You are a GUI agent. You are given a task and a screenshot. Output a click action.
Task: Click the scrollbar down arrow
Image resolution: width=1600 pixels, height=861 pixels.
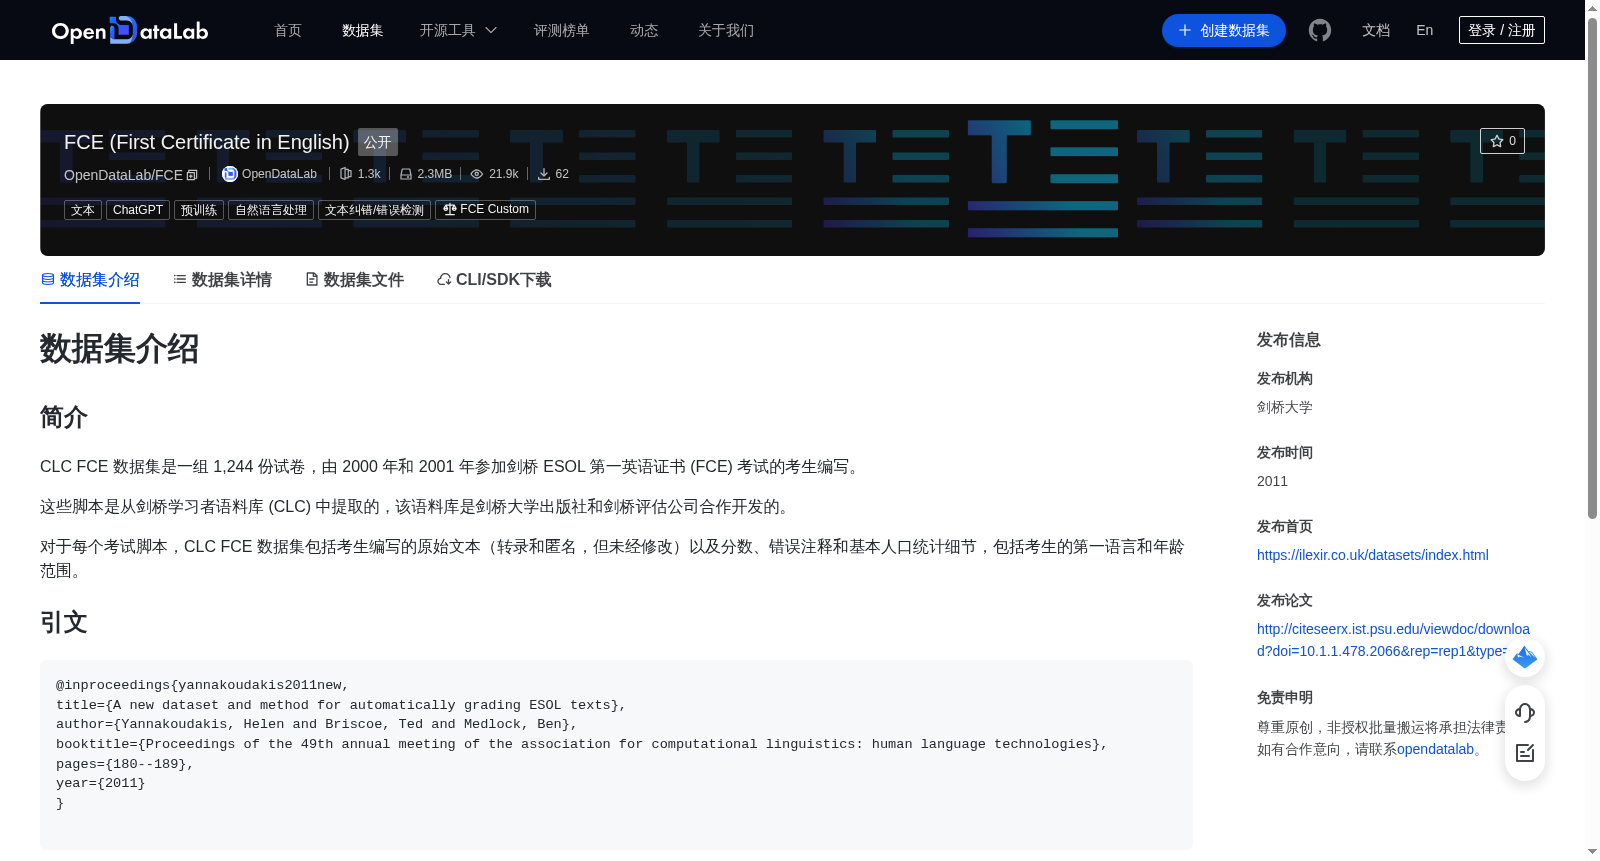(1592, 852)
